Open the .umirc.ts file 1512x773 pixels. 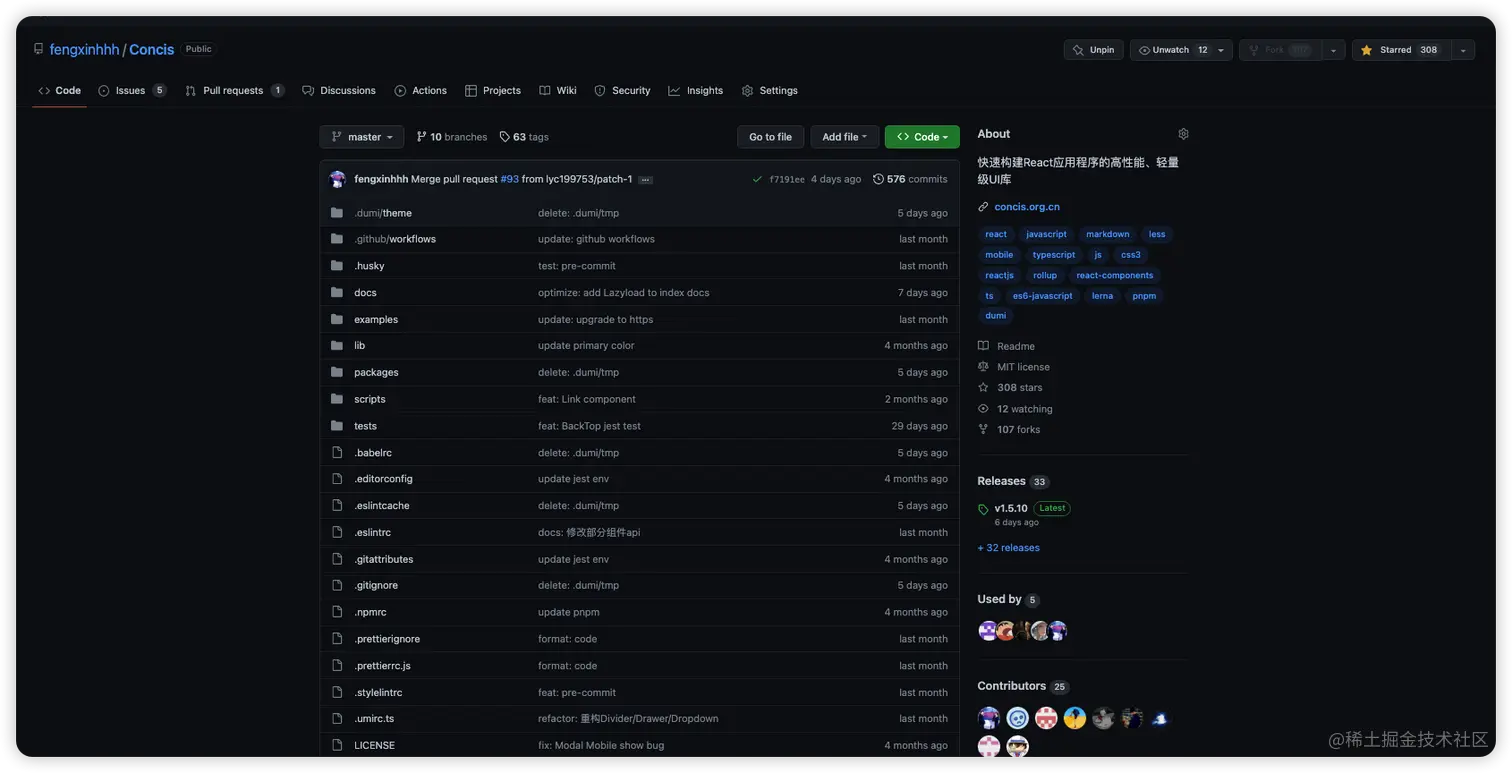374,718
